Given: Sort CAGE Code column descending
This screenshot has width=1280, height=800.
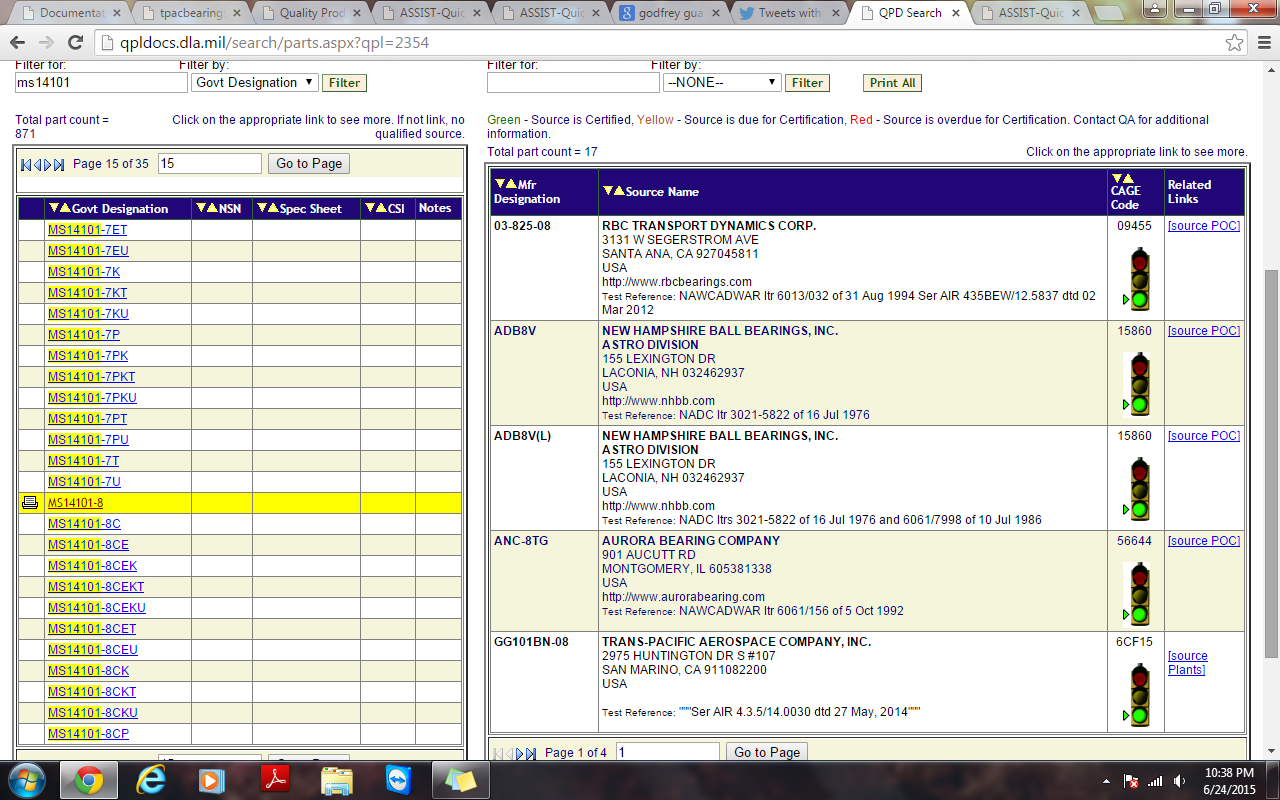Looking at the screenshot, I should [1117, 178].
